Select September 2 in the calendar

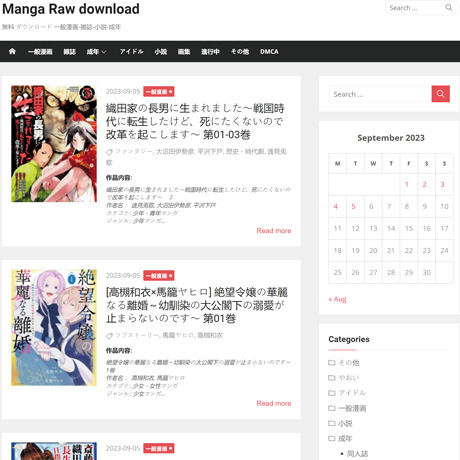[424, 184]
